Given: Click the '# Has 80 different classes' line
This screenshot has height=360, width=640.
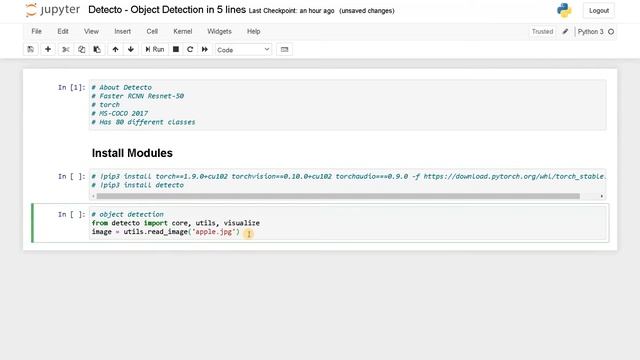Looking at the screenshot, I should [x=143, y=122].
